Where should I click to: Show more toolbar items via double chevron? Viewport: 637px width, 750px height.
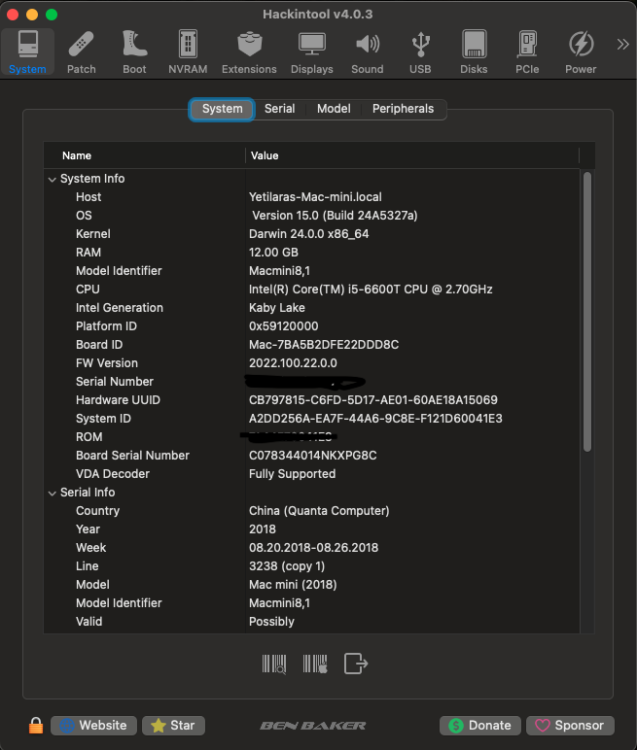click(623, 44)
